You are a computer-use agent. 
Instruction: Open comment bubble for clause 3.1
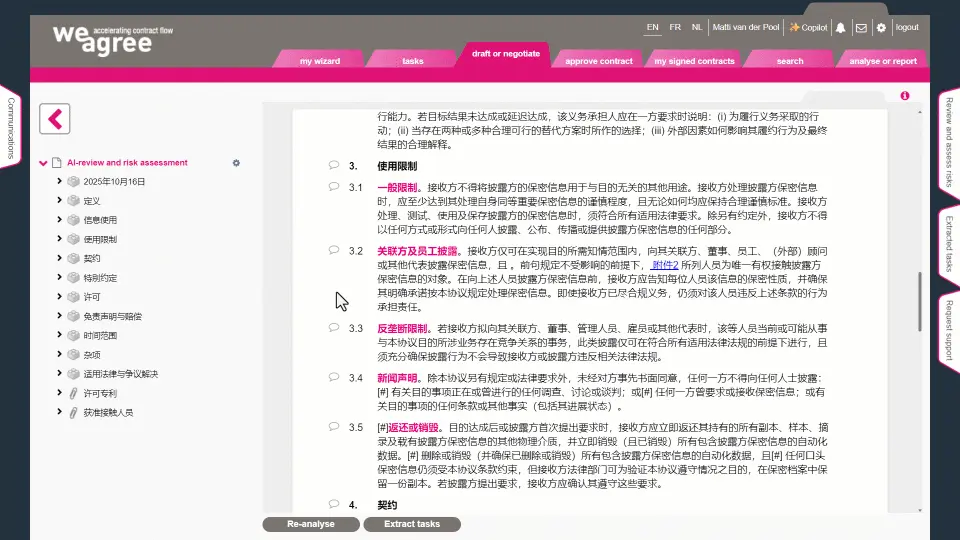(x=334, y=187)
